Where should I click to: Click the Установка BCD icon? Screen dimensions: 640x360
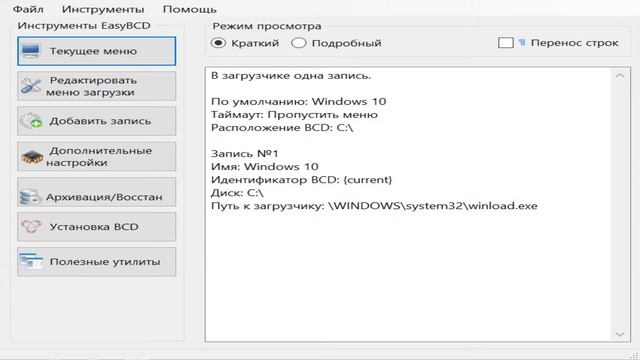pos(31,227)
